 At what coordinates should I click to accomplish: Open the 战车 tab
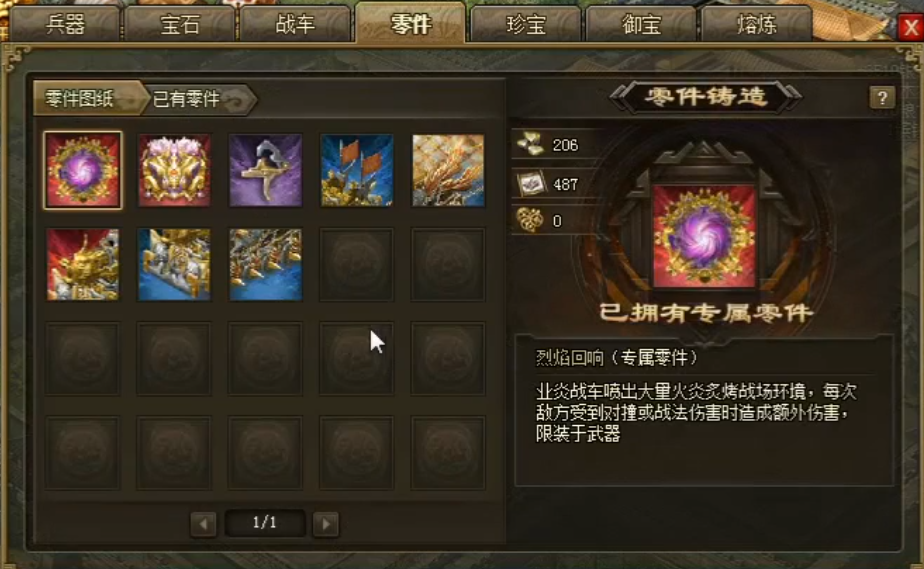pos(295,24)
